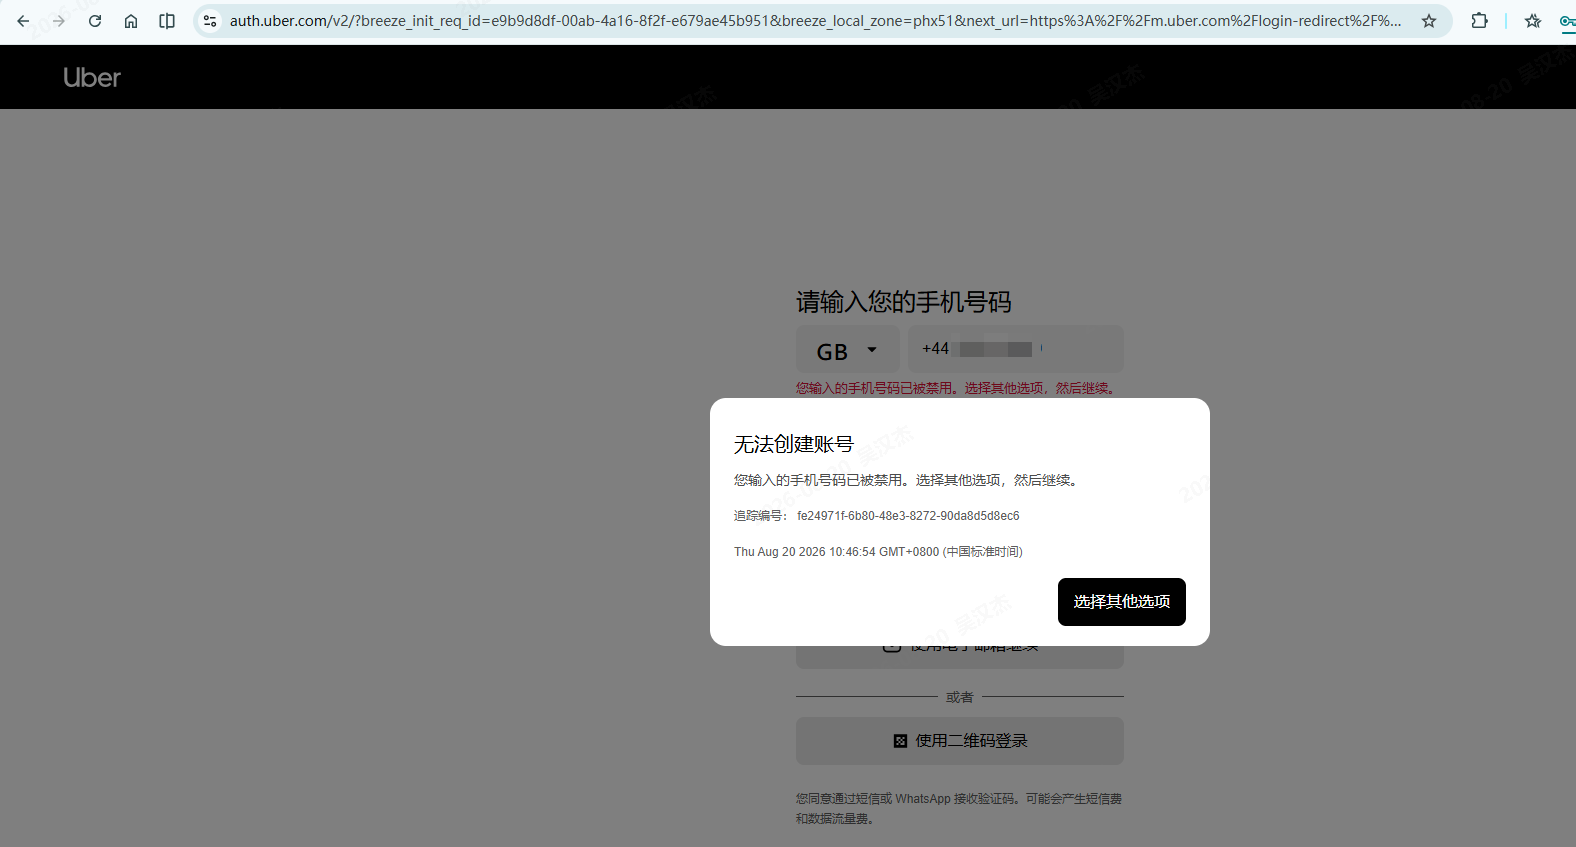View site information icon in address bar

pos(210,21)
